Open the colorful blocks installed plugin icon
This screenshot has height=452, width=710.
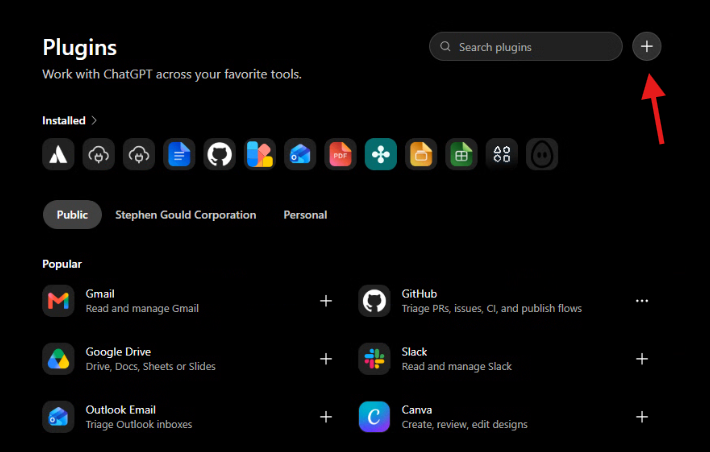tap(260, 154)
